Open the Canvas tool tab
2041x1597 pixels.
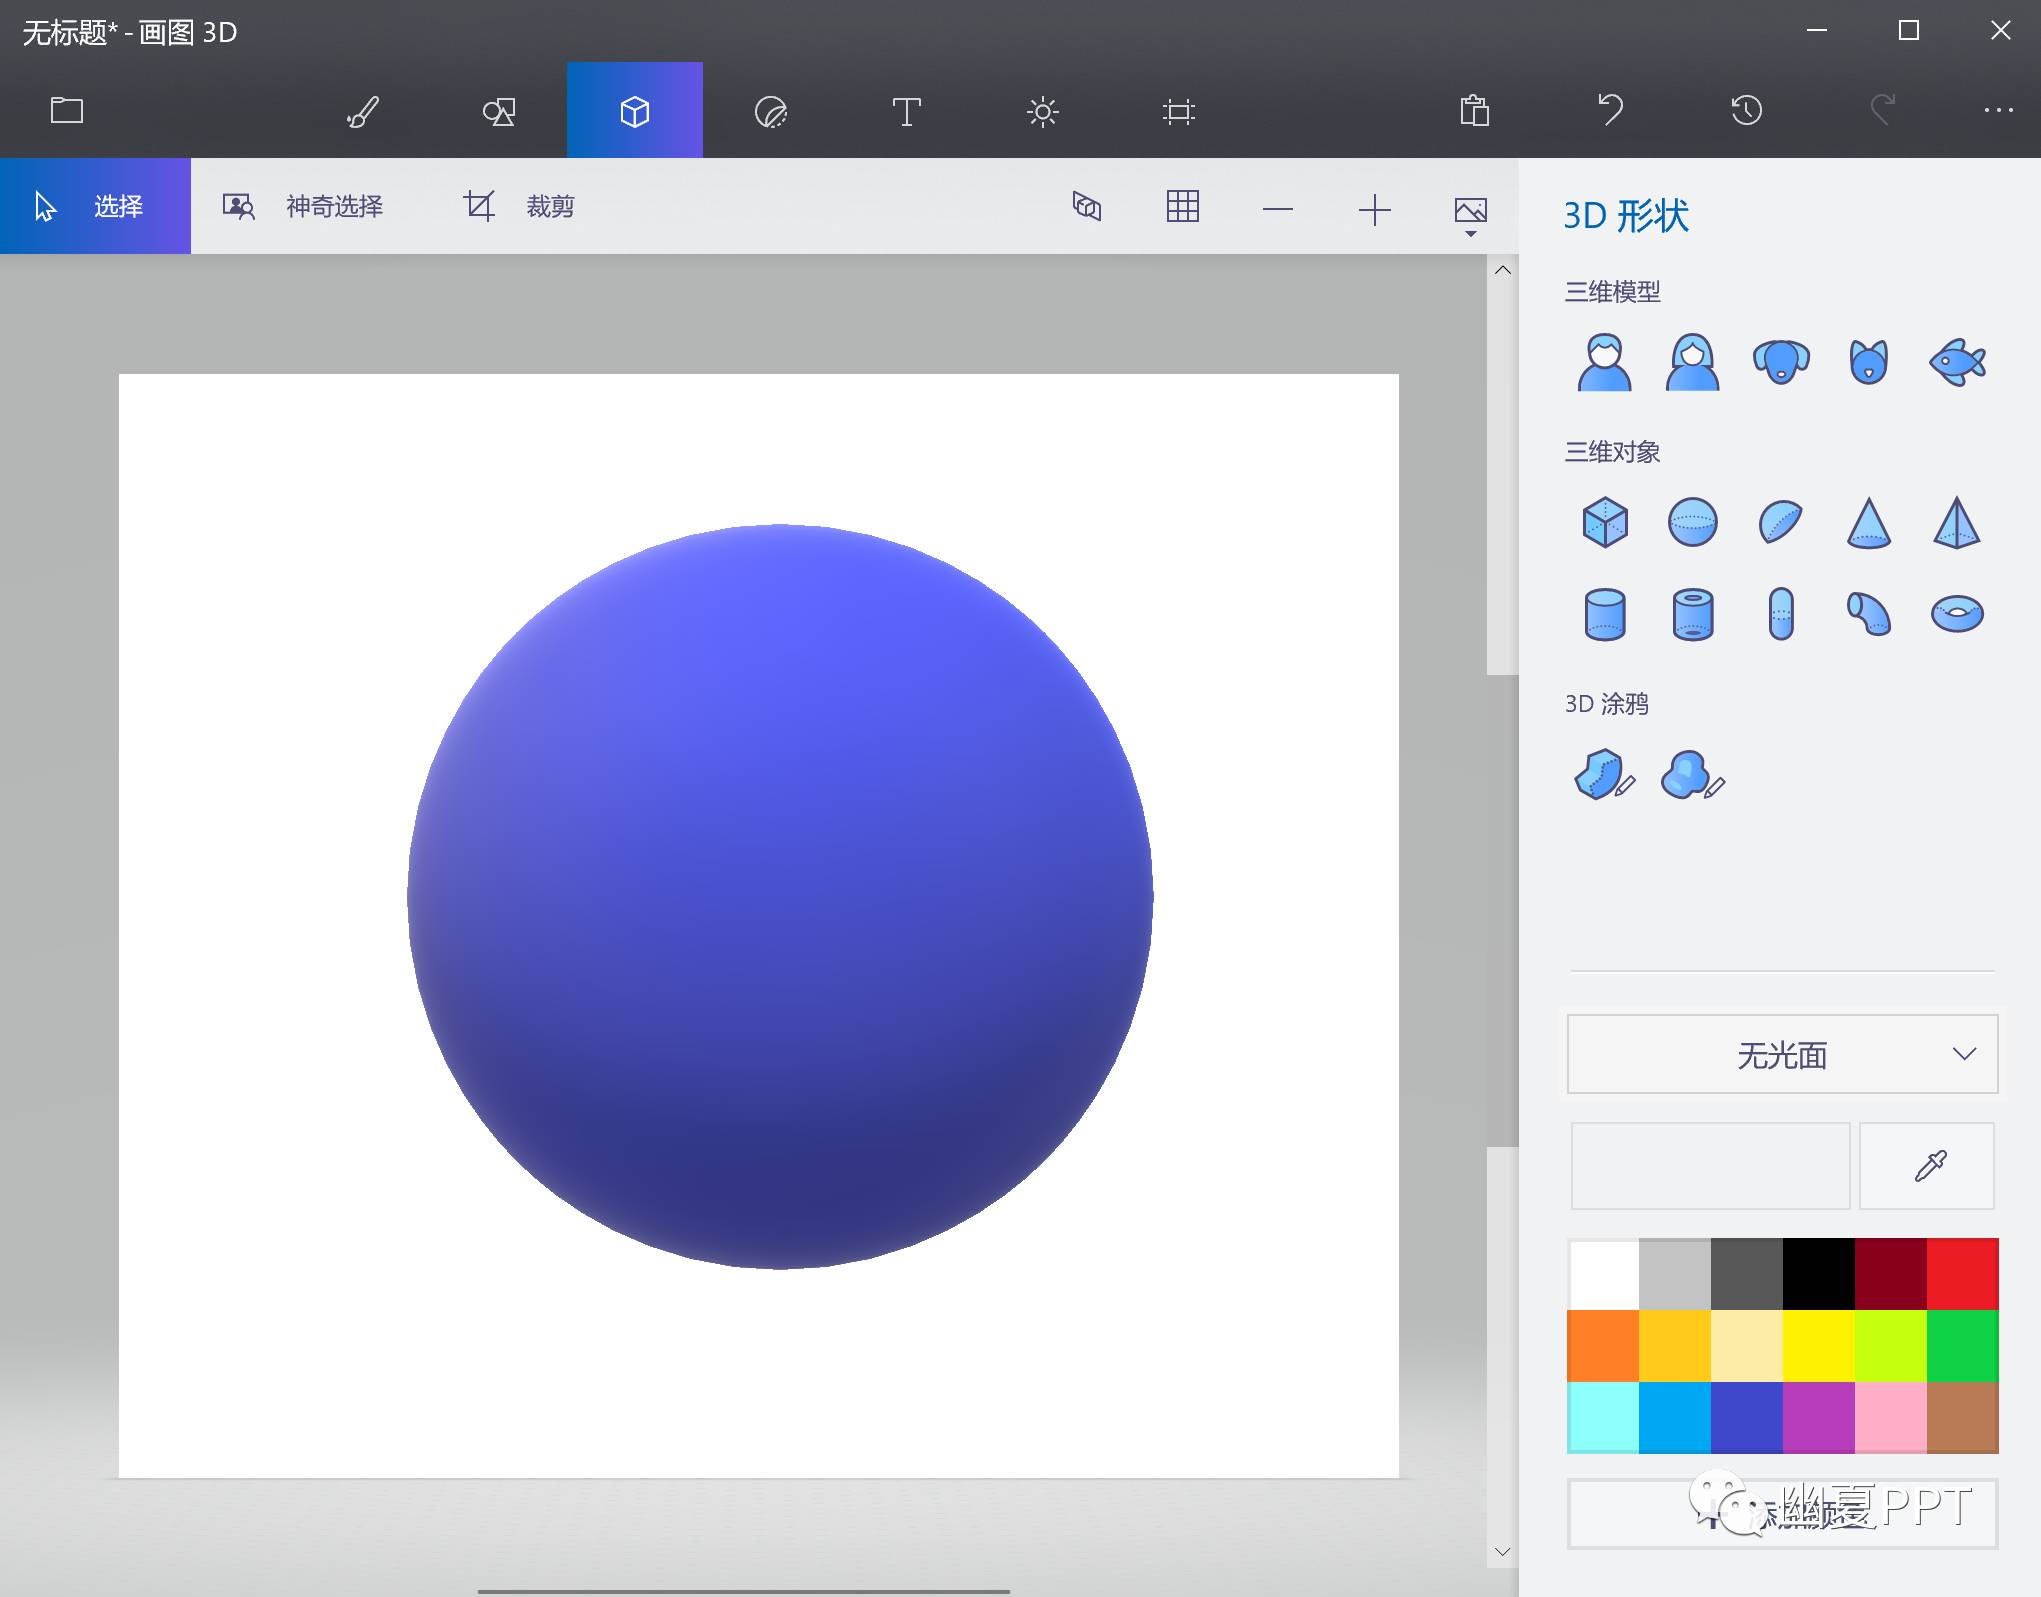[x=1179, y=111]
